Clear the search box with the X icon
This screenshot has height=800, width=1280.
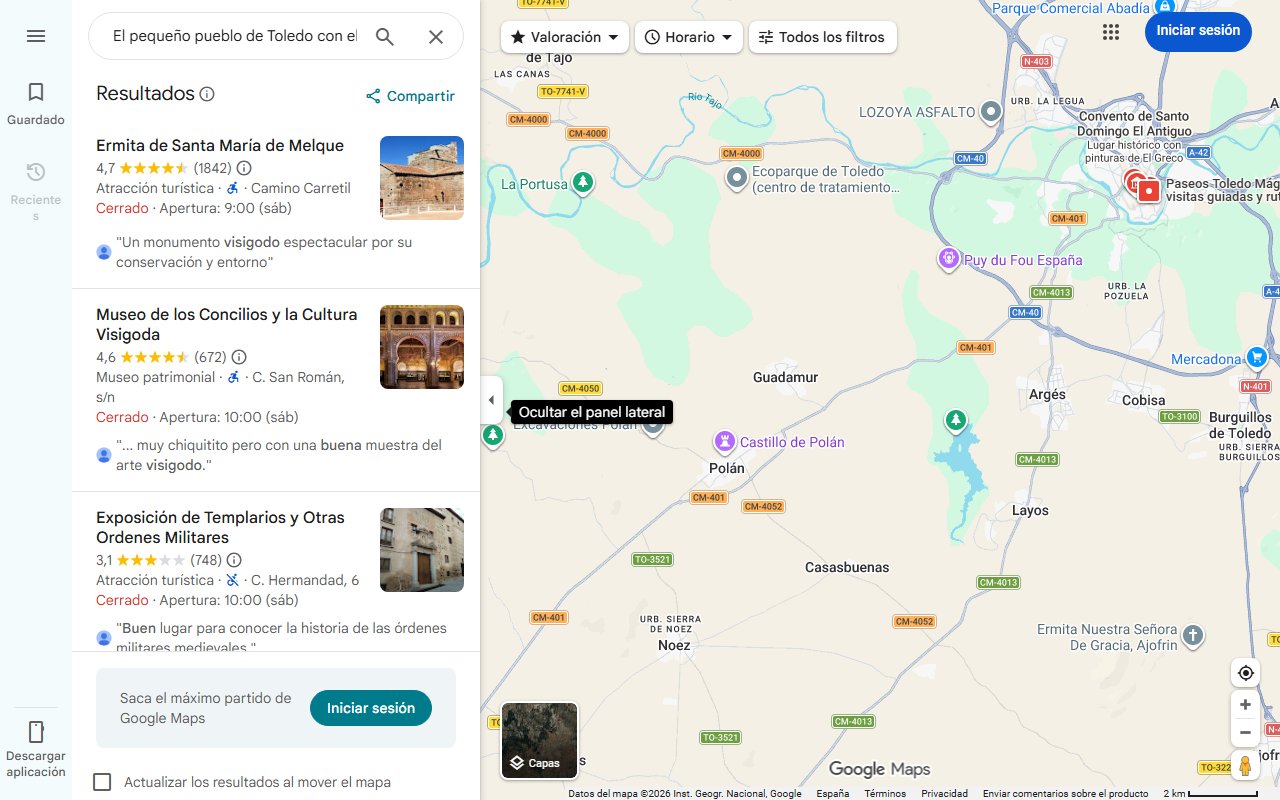[436, 36]
